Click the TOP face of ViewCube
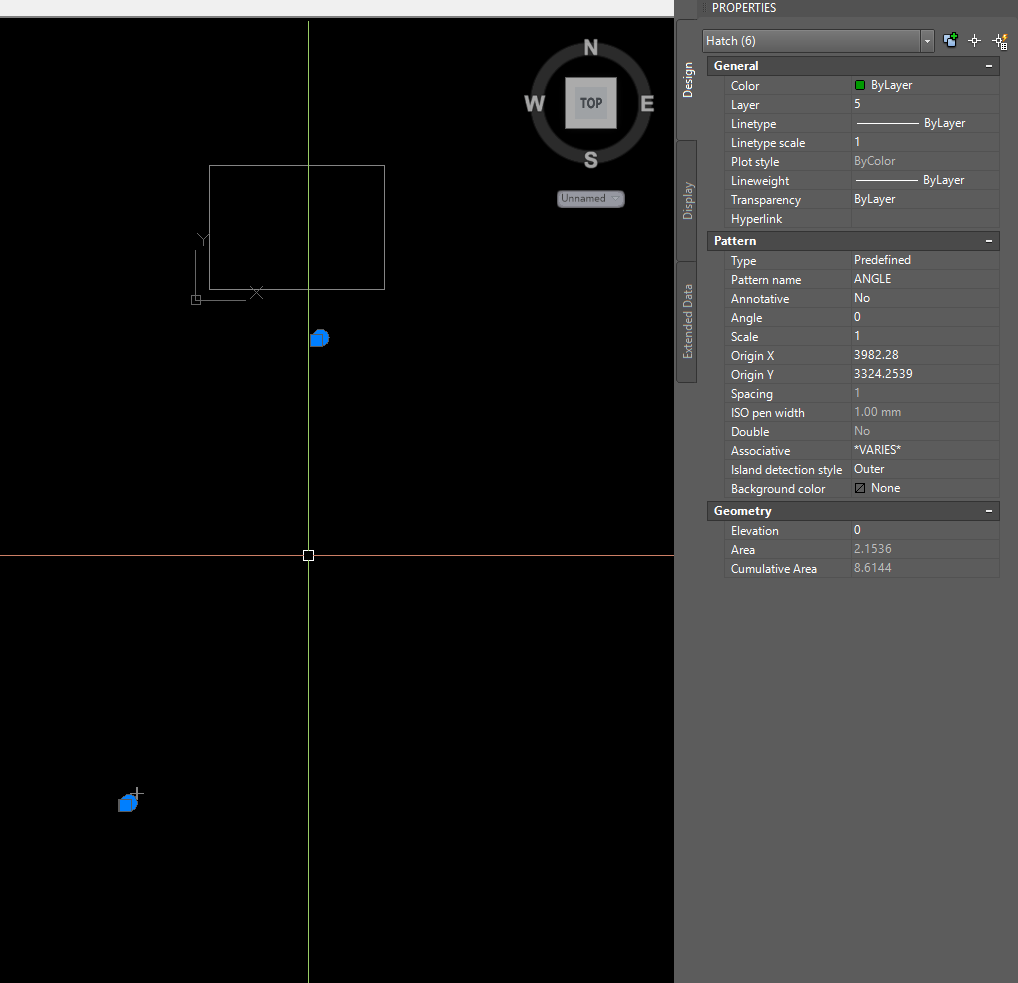 [591, 103]
